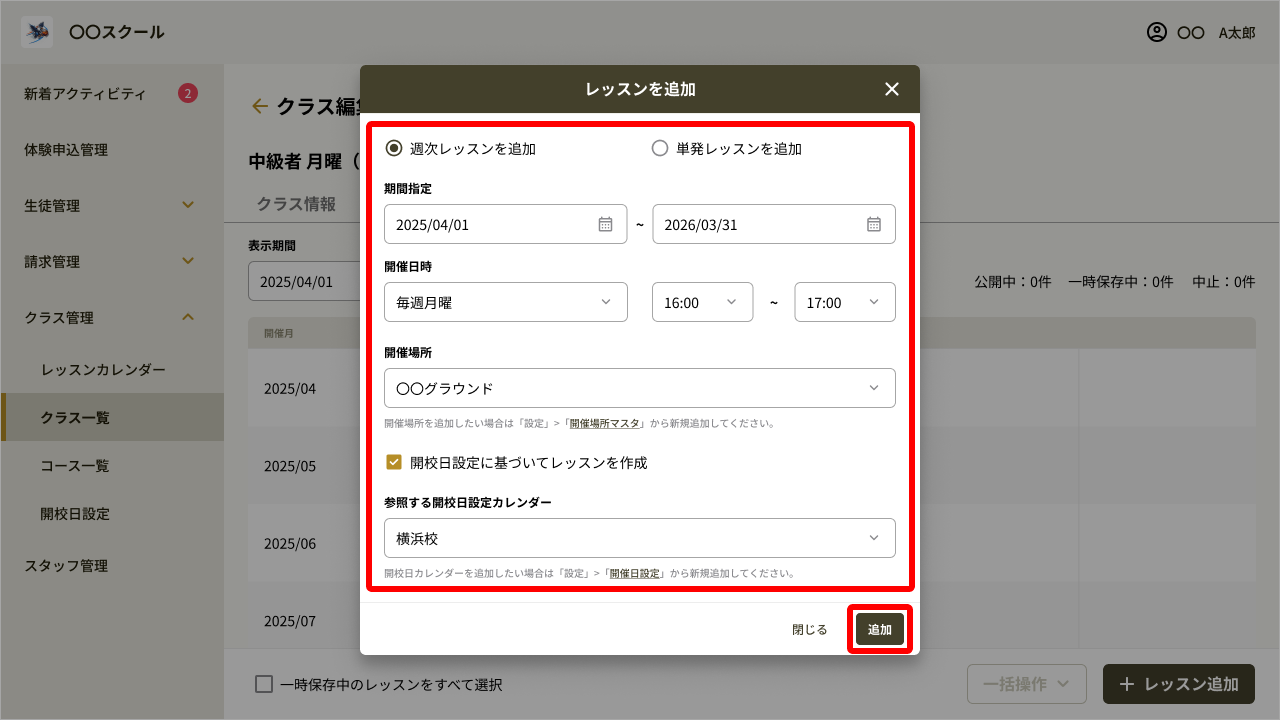
Task: Uncheck 開校日設定に基づいてレッスンを作成 checkbox
Action: 394,462
